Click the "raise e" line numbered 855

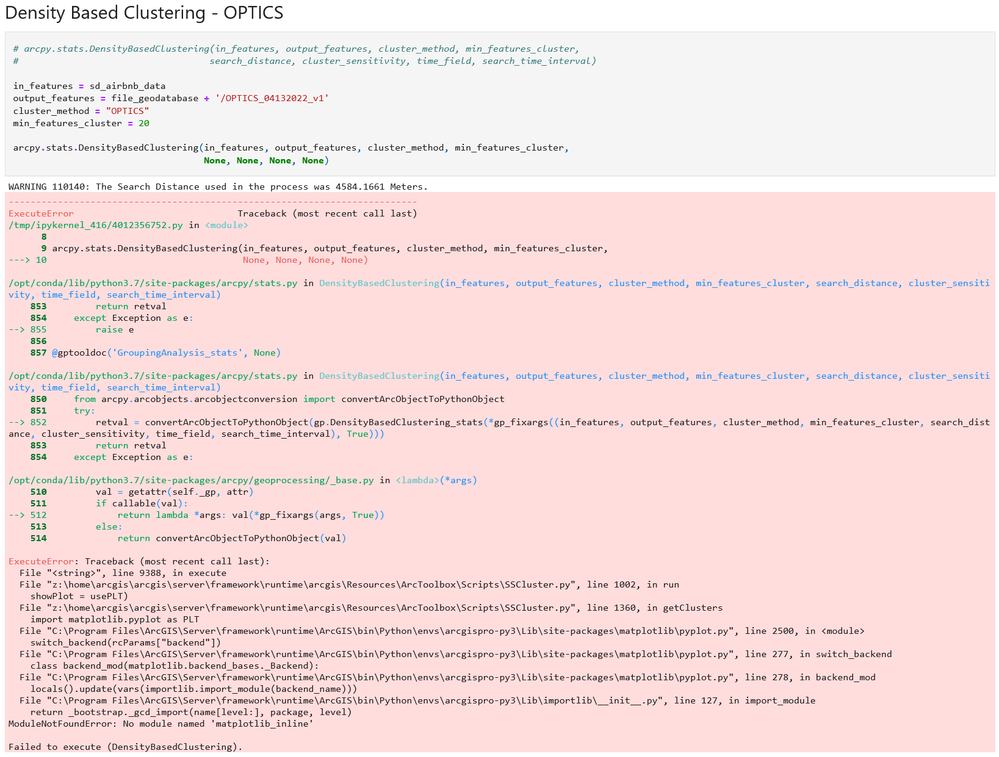pyautogui.click(x=115, y=329)
